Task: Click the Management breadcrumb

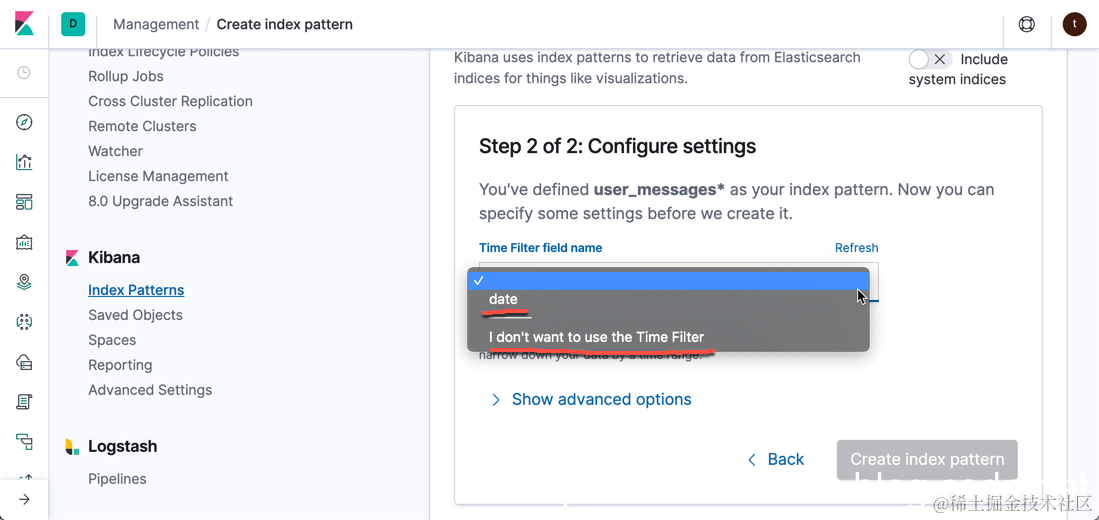Action: 156,24
